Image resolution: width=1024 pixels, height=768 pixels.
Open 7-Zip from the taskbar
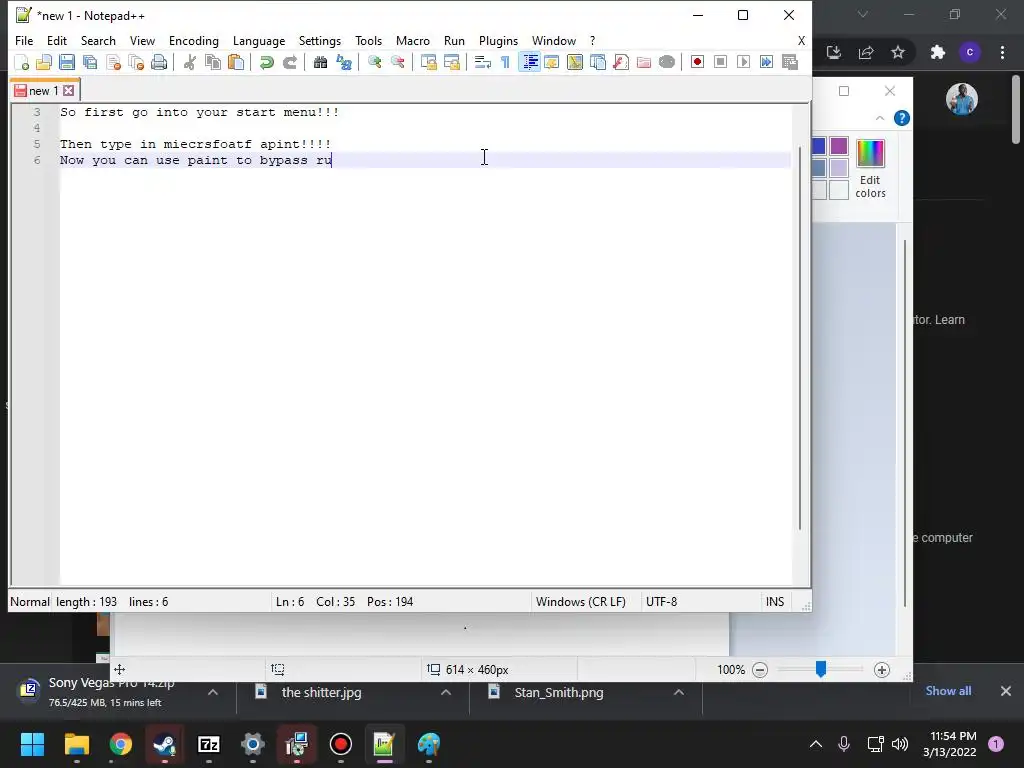[x=208, y=744]
